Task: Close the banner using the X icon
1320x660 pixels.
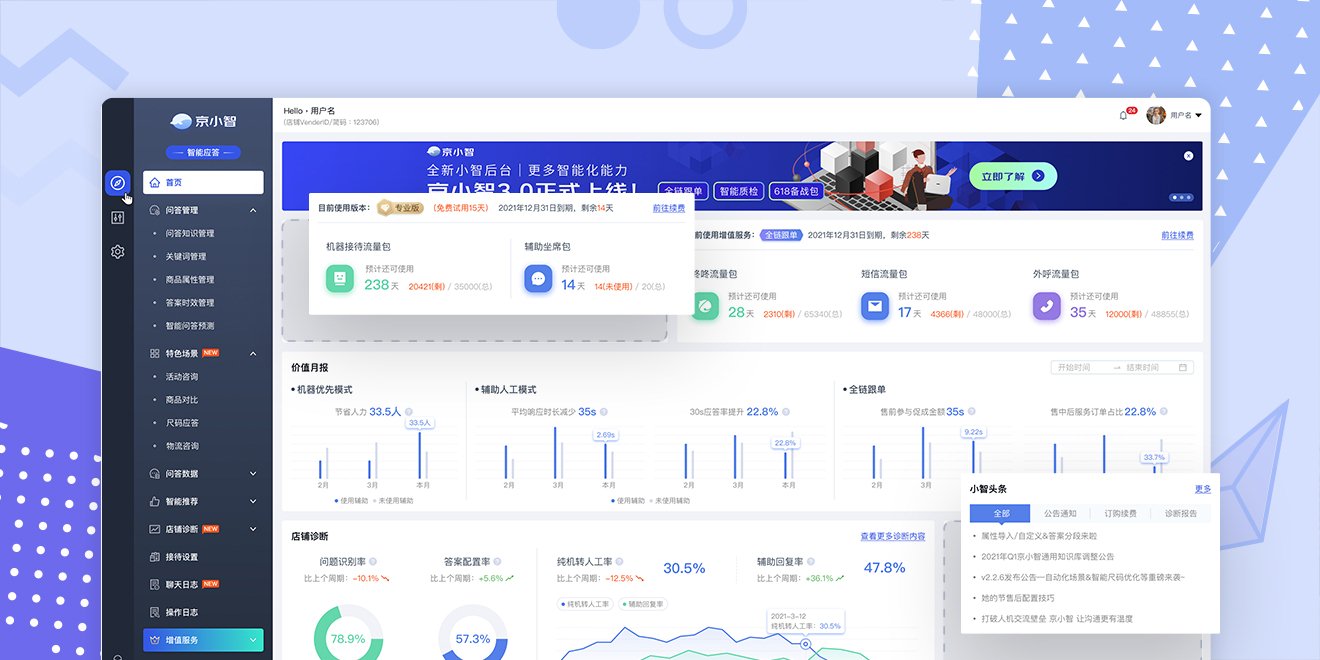Action: [1188, 156]
